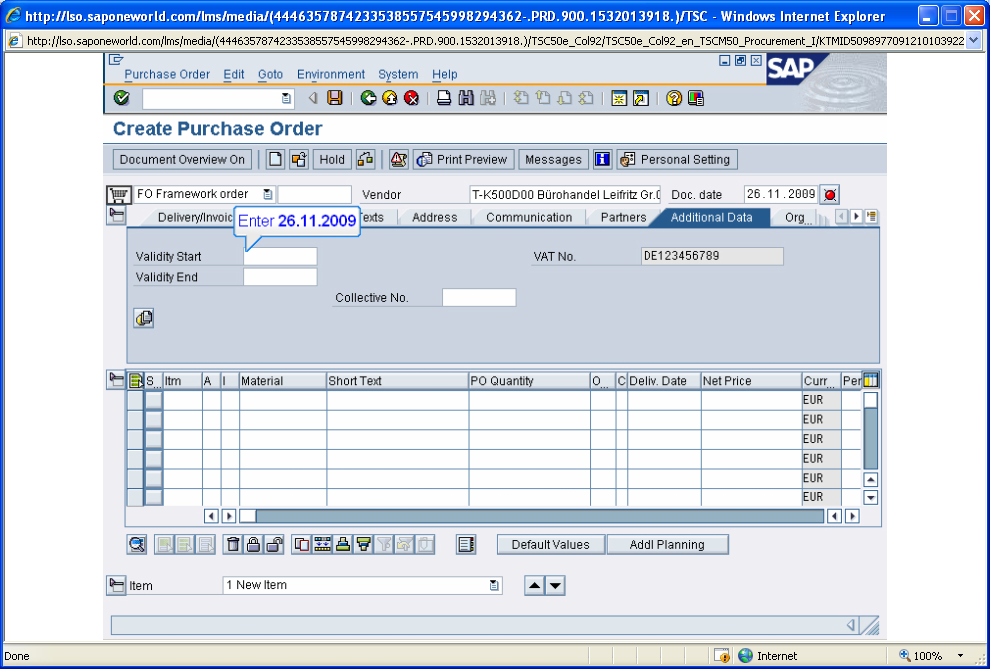990x669 pixels.
Task: Click the Sort ascending icon in item toolbar
Action: pos(342,544)
